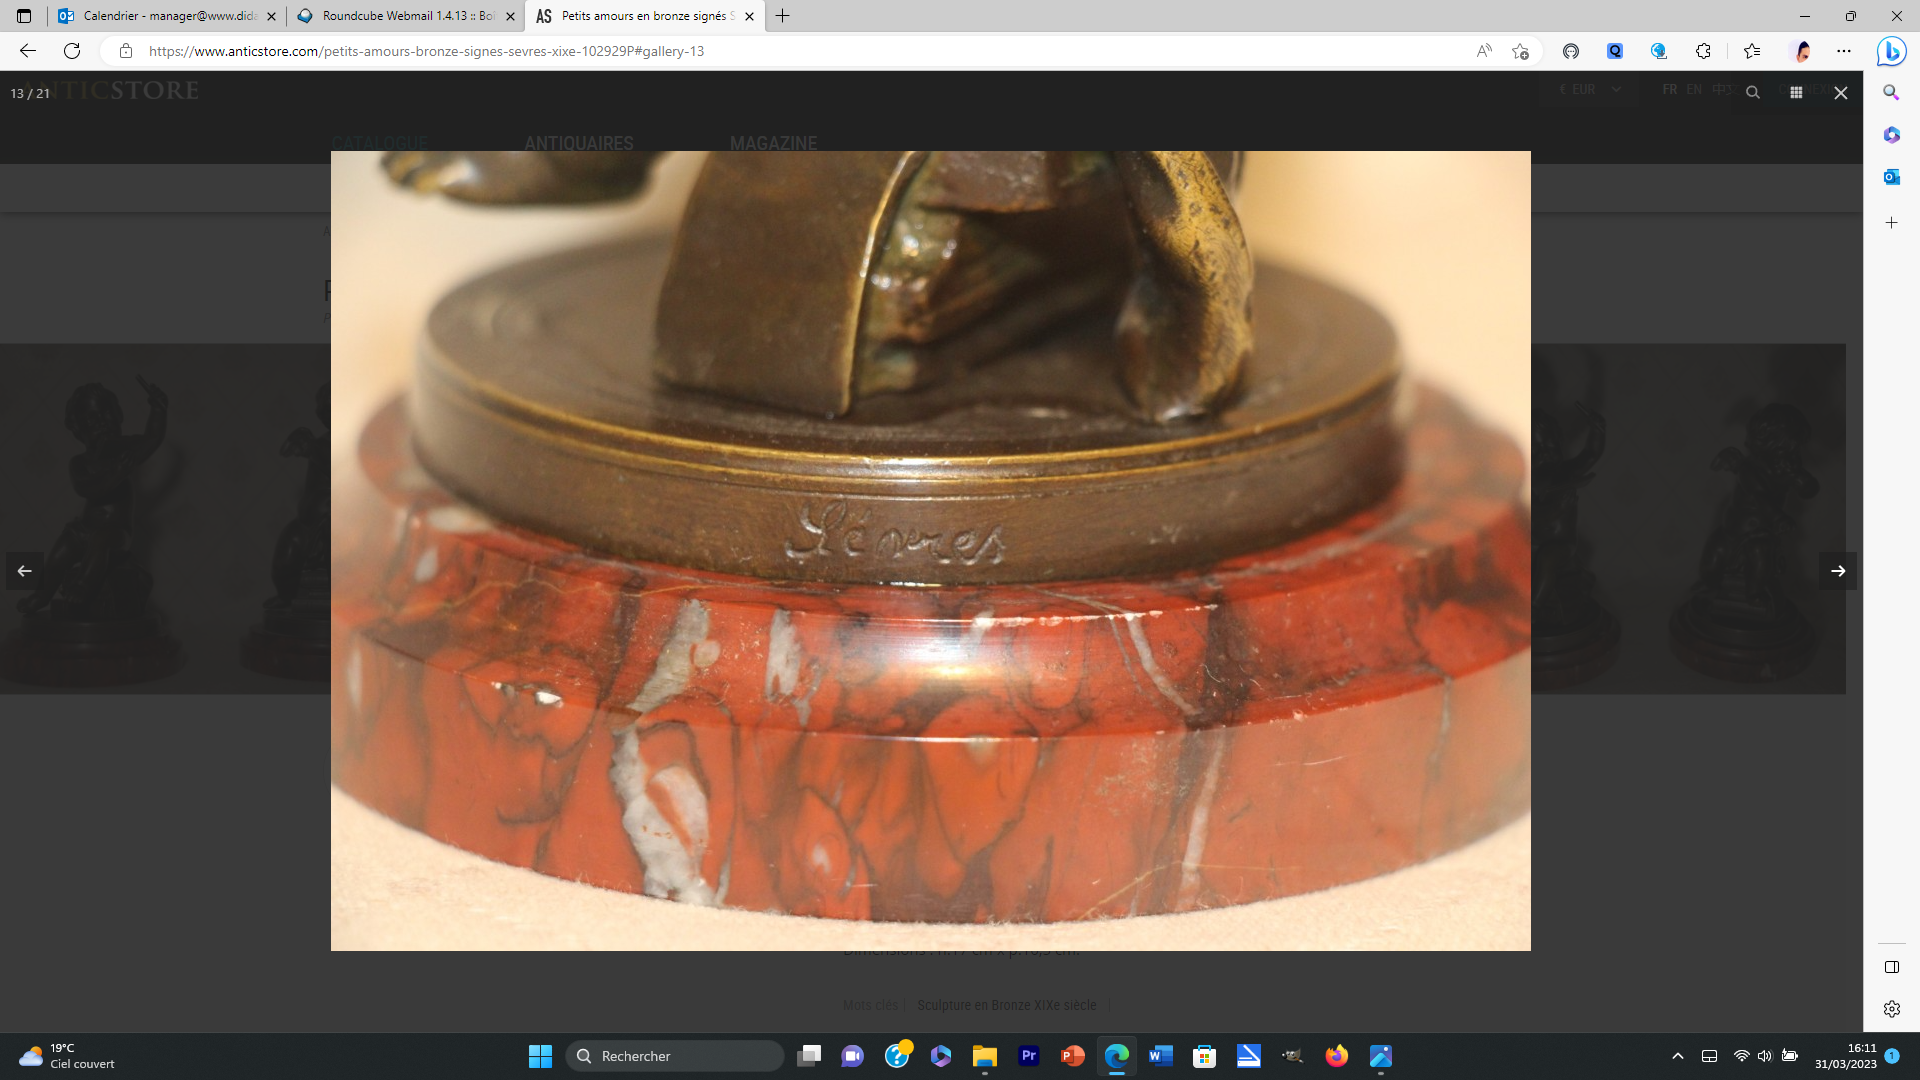This screenshot has width=1920, height=1080.
Task: Start Read Aloud from the address bar
Action: pos(1484,51)
